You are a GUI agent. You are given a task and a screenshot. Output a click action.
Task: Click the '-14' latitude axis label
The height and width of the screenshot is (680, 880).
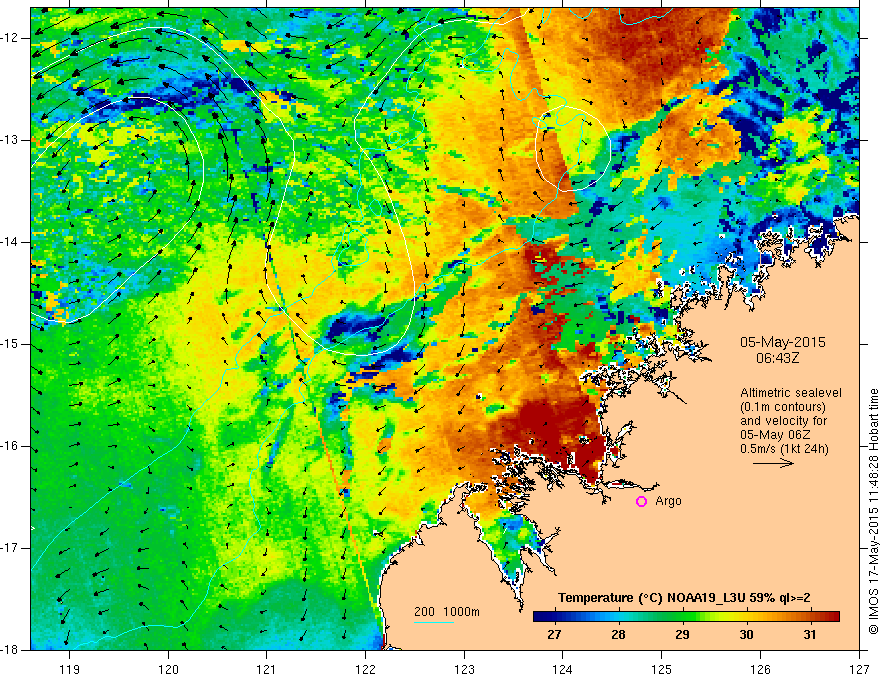pos(11,242)
